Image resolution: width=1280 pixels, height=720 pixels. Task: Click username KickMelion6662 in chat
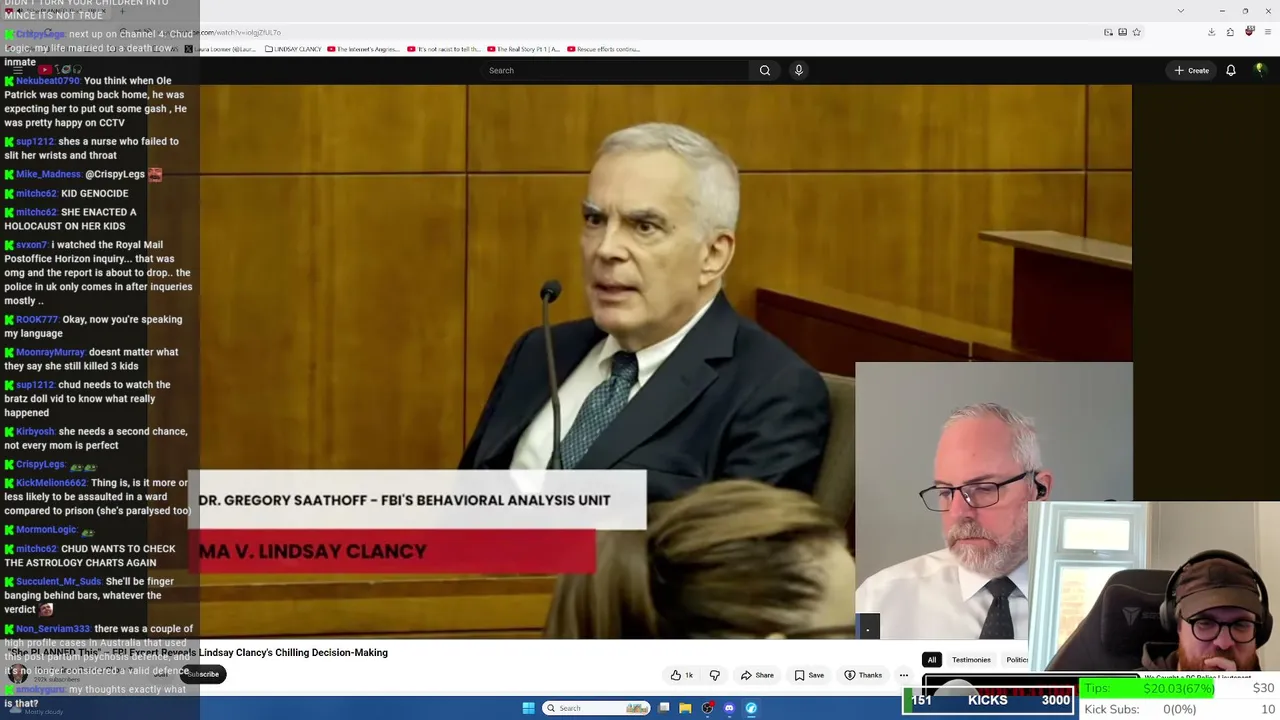51,483
